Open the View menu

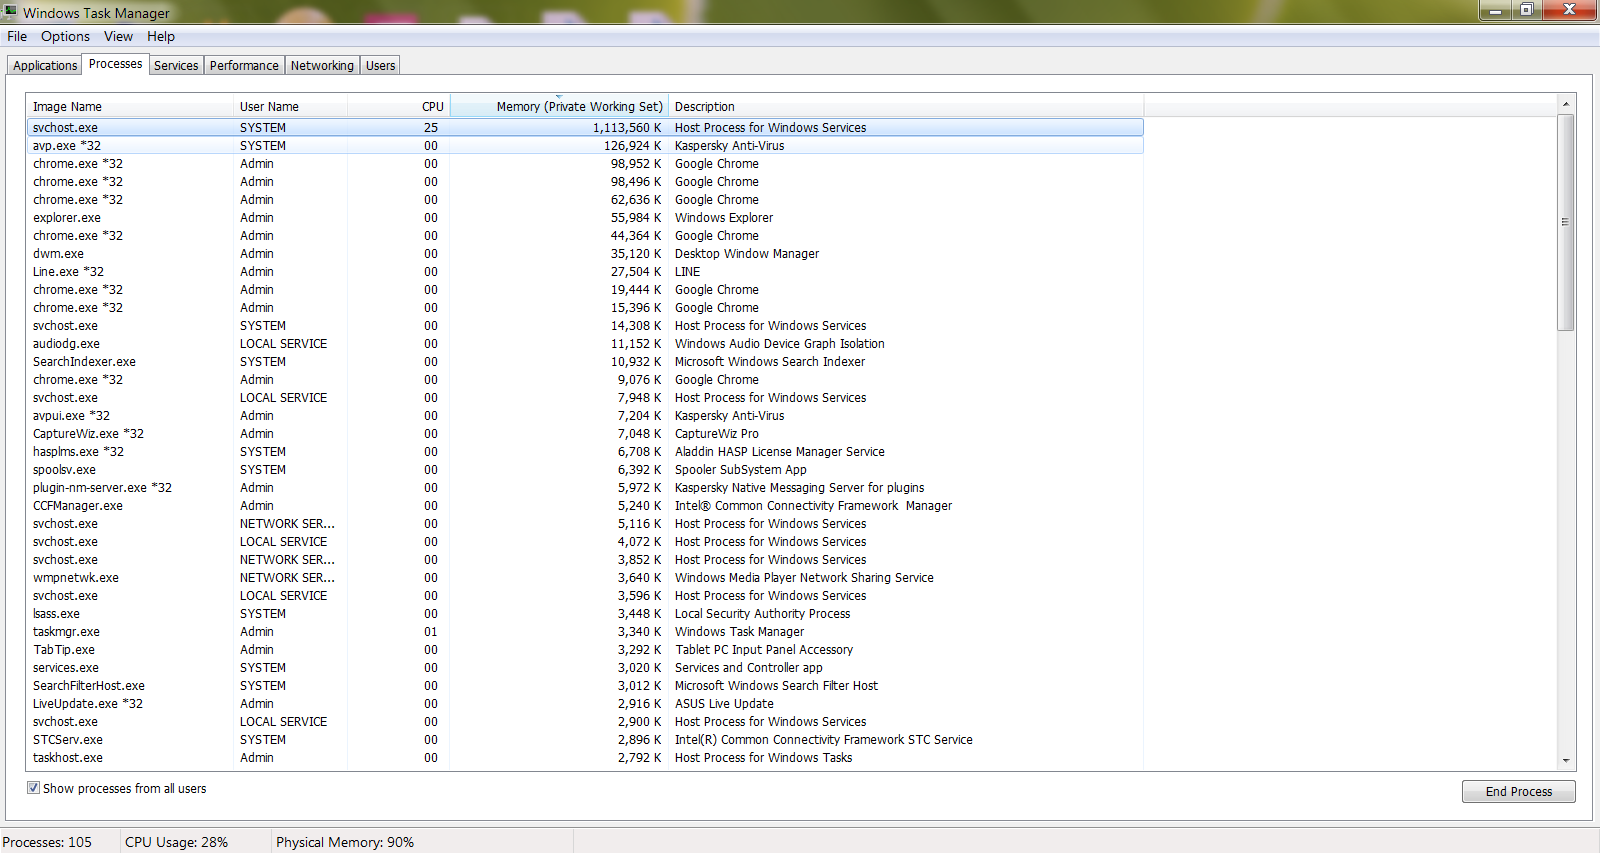point(118,36)
